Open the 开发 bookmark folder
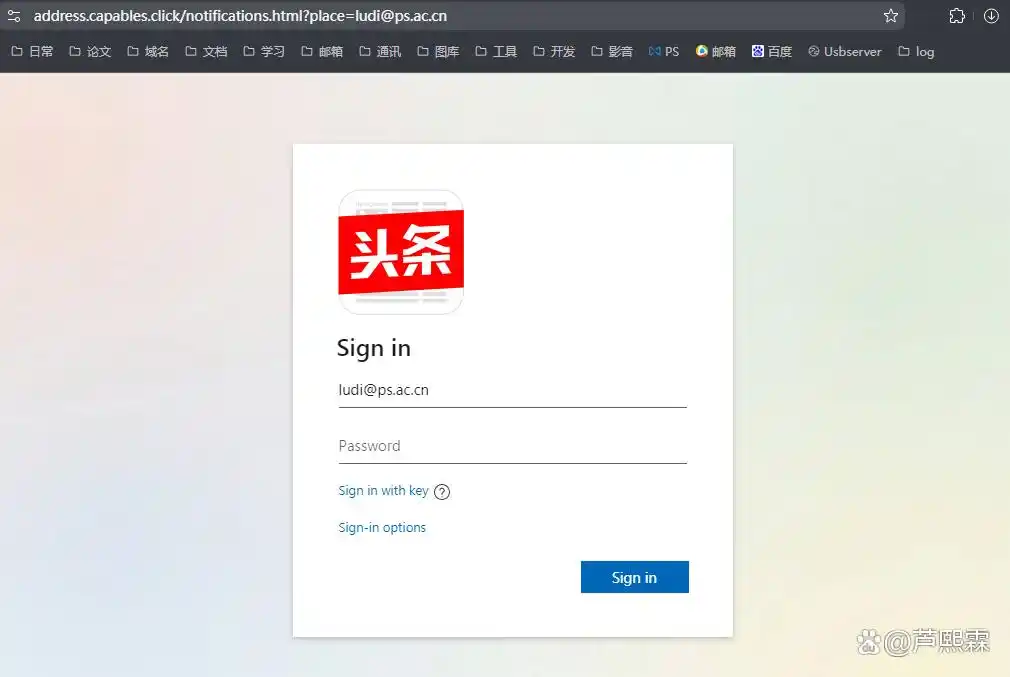This screenshot has height=677, width=1010. click(554, 52)
